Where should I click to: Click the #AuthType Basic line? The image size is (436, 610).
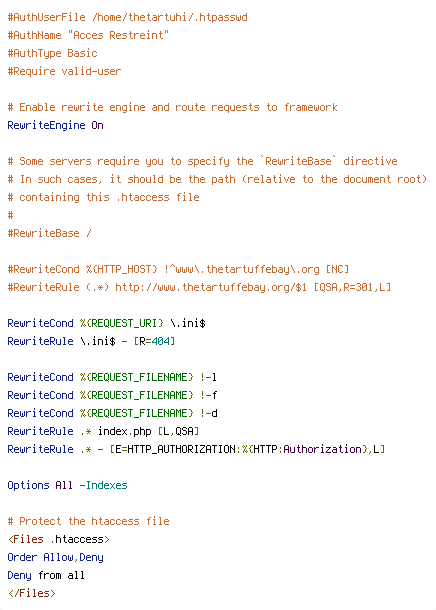(x=53, y=53)
